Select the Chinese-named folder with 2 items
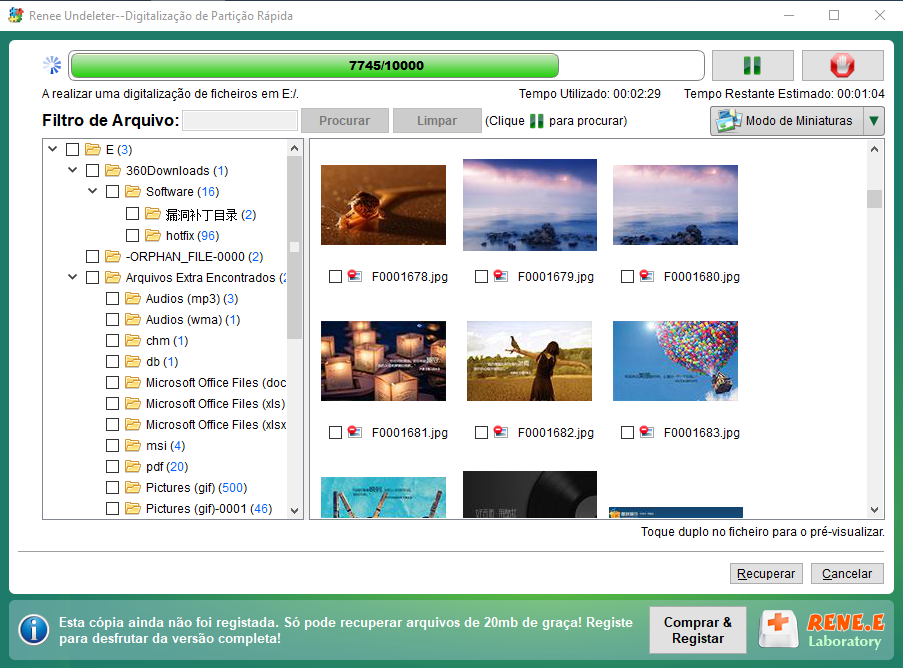Screen dimensions: 903x668 coord(211,215)
